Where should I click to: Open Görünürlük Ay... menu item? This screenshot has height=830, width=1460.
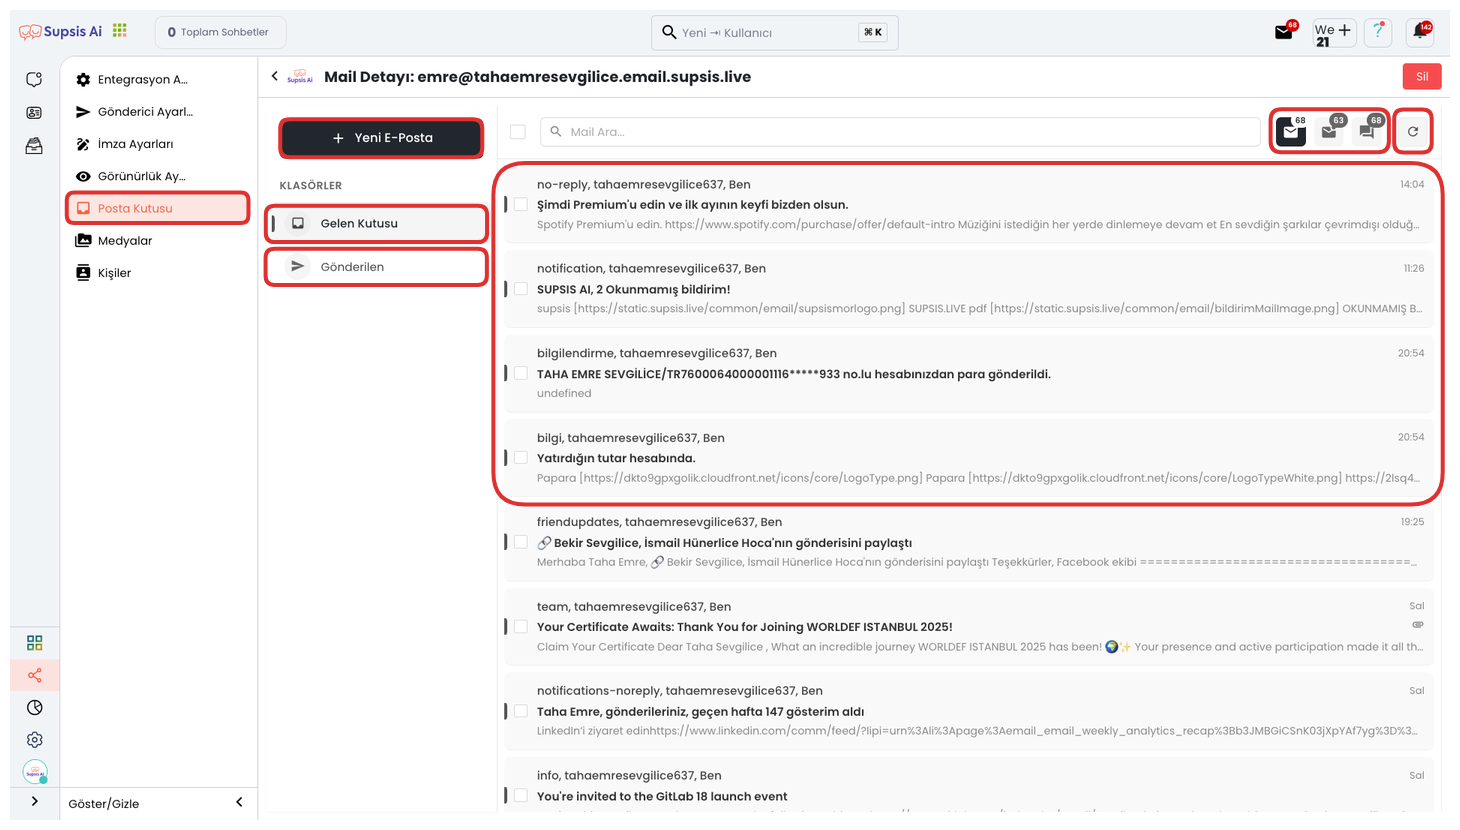tap(158, 176)
